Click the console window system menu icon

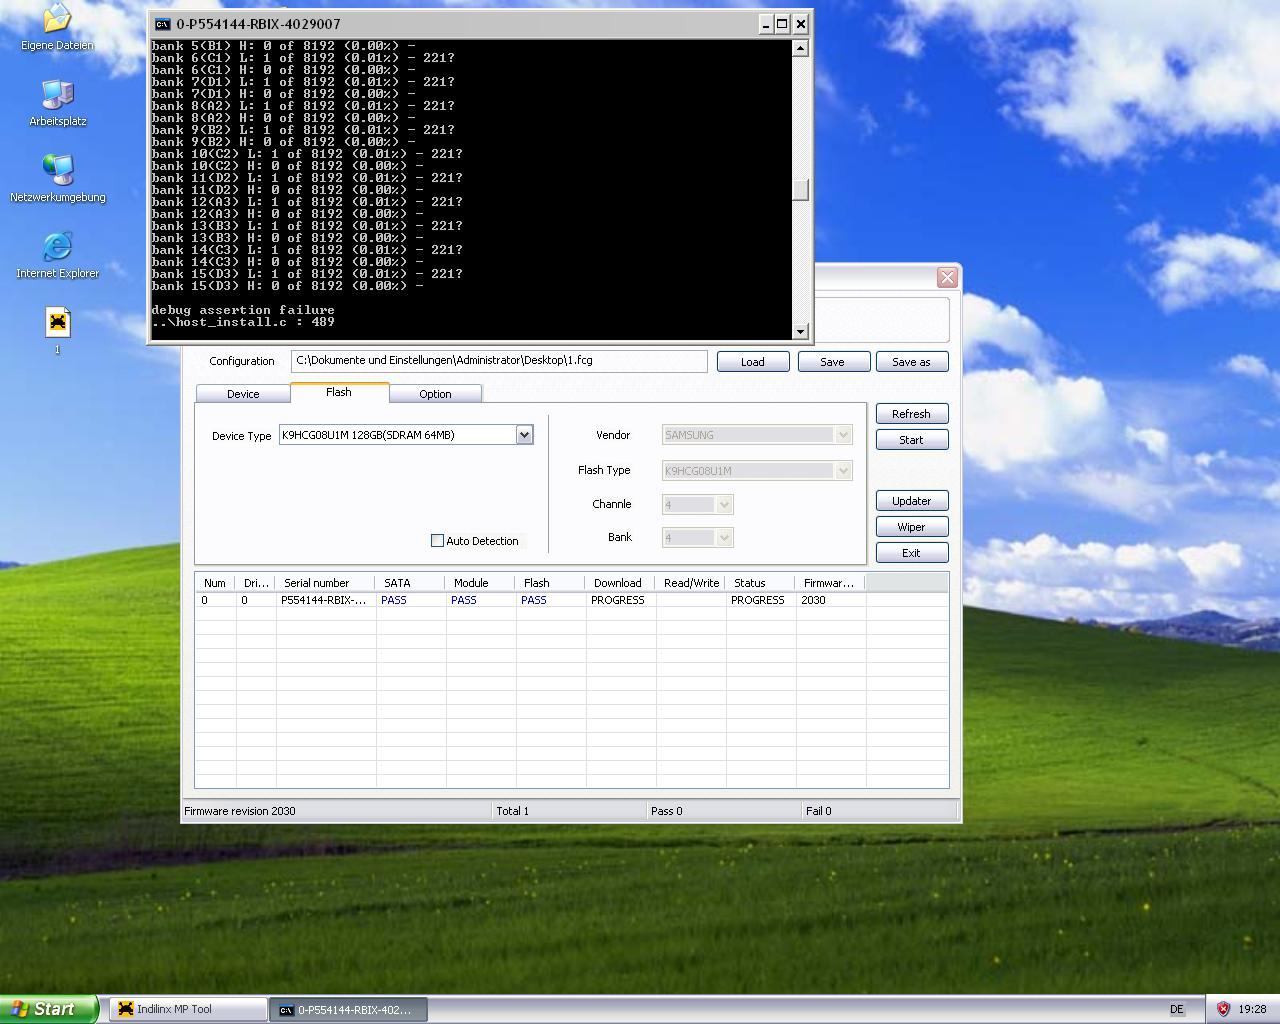pos(162,24)
